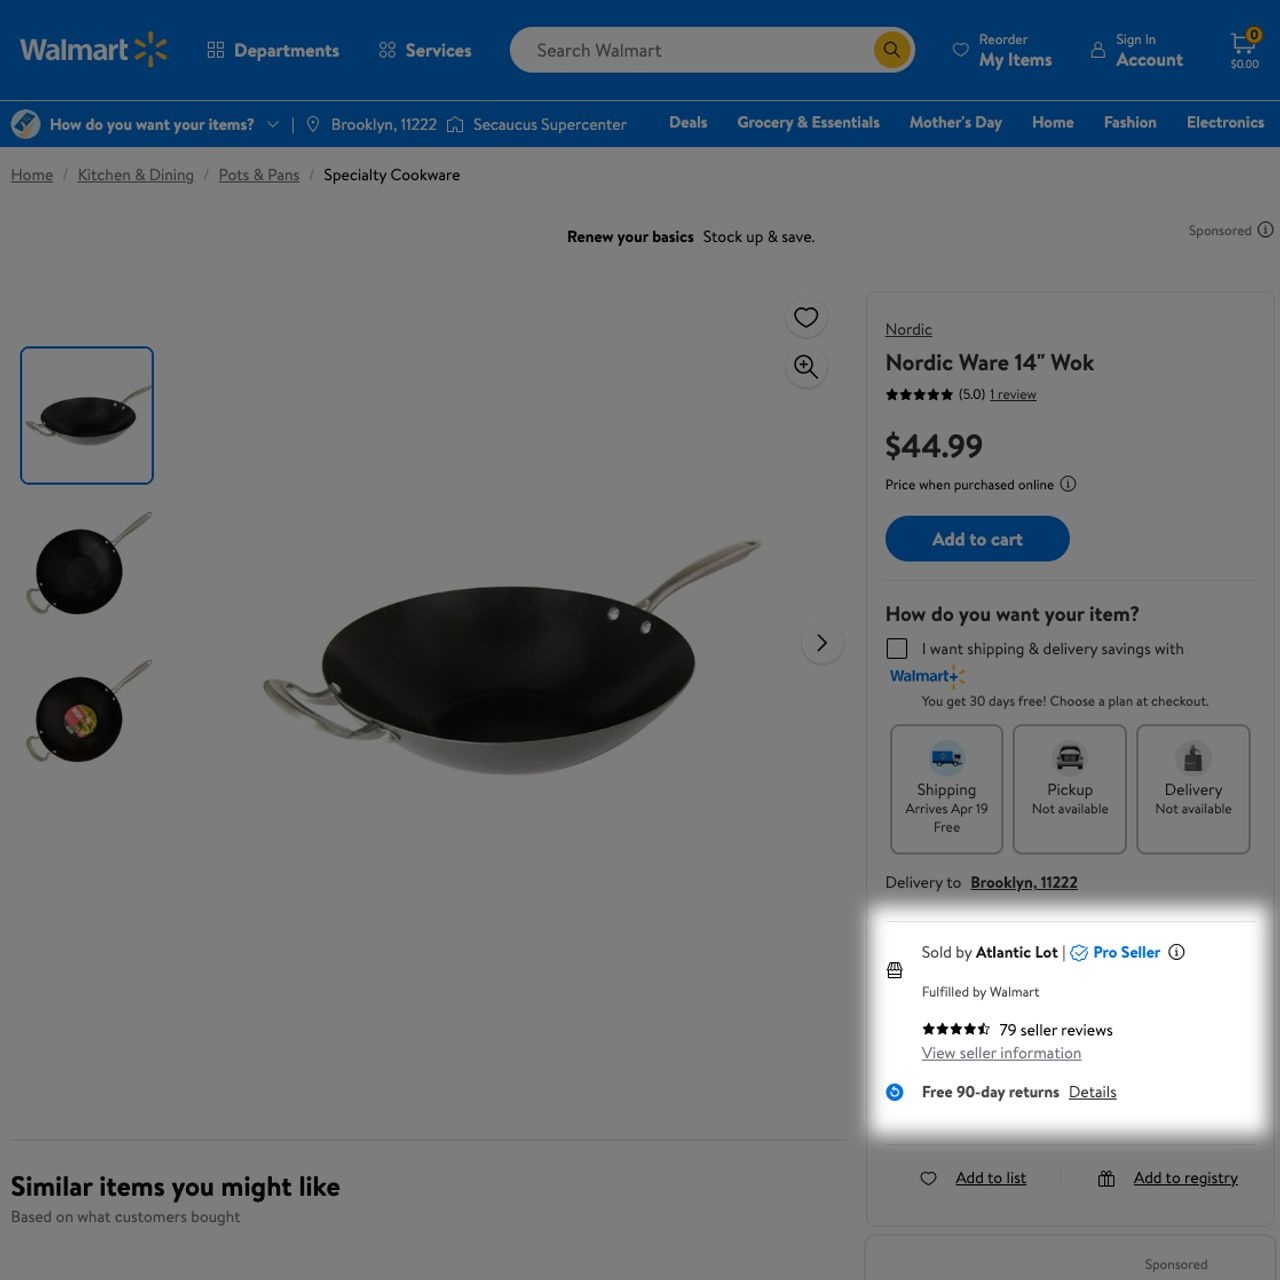Open the Services menu
The height and width of the screenshot is (1280, 1280).
click(425, 50)
